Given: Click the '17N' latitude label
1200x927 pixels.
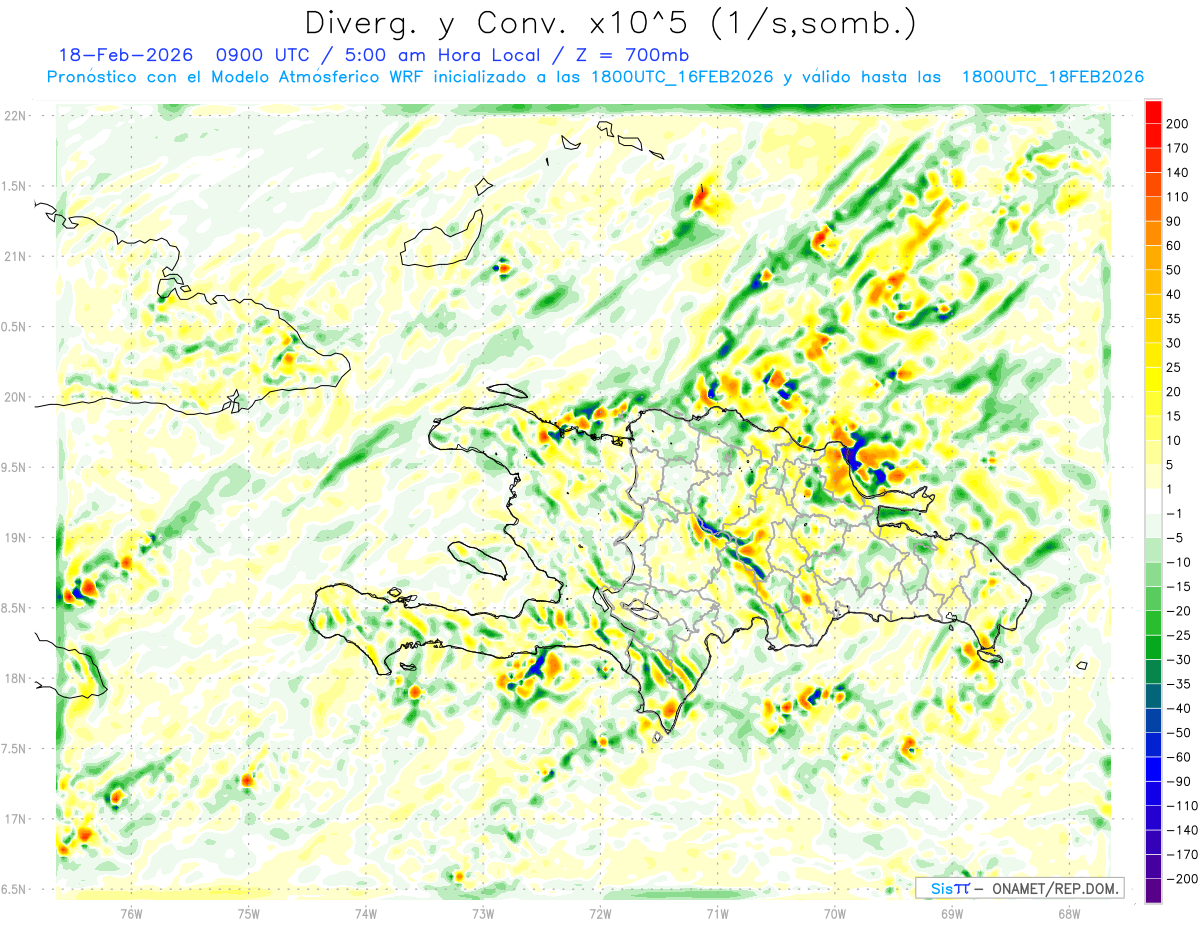Looking at the screenshot, I should [x=15, y=819].
